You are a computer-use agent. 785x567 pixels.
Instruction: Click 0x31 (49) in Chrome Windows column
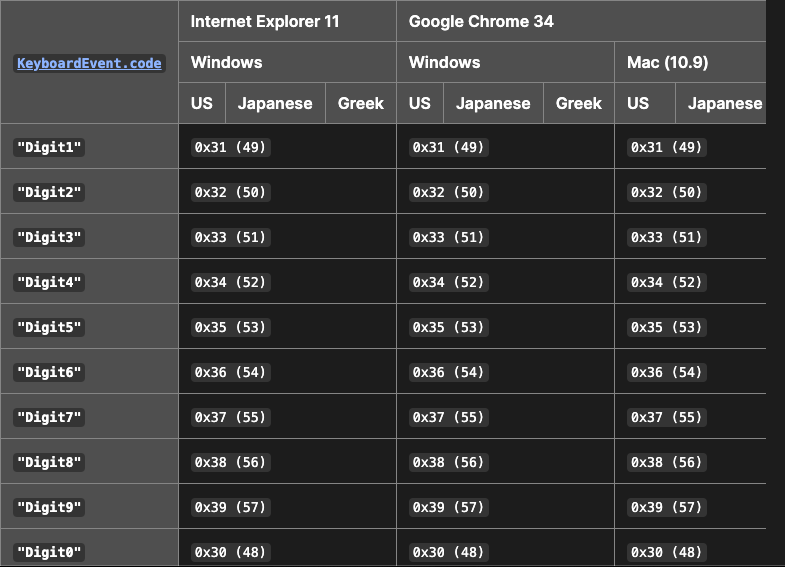click(449, 148)
